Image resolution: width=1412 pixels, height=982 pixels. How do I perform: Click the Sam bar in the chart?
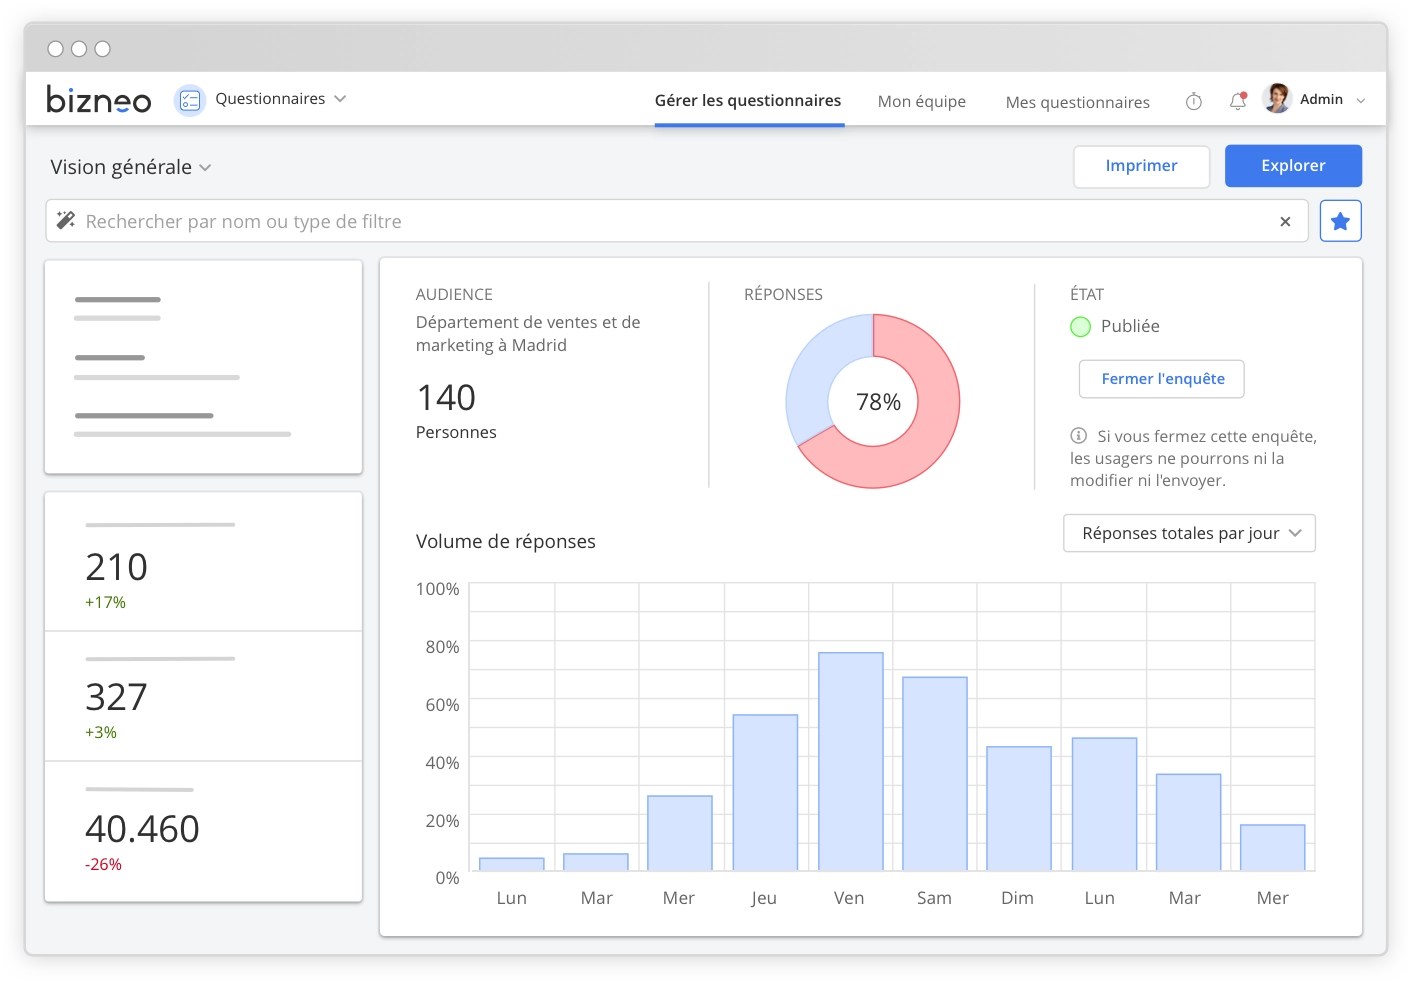pos(935,774)
